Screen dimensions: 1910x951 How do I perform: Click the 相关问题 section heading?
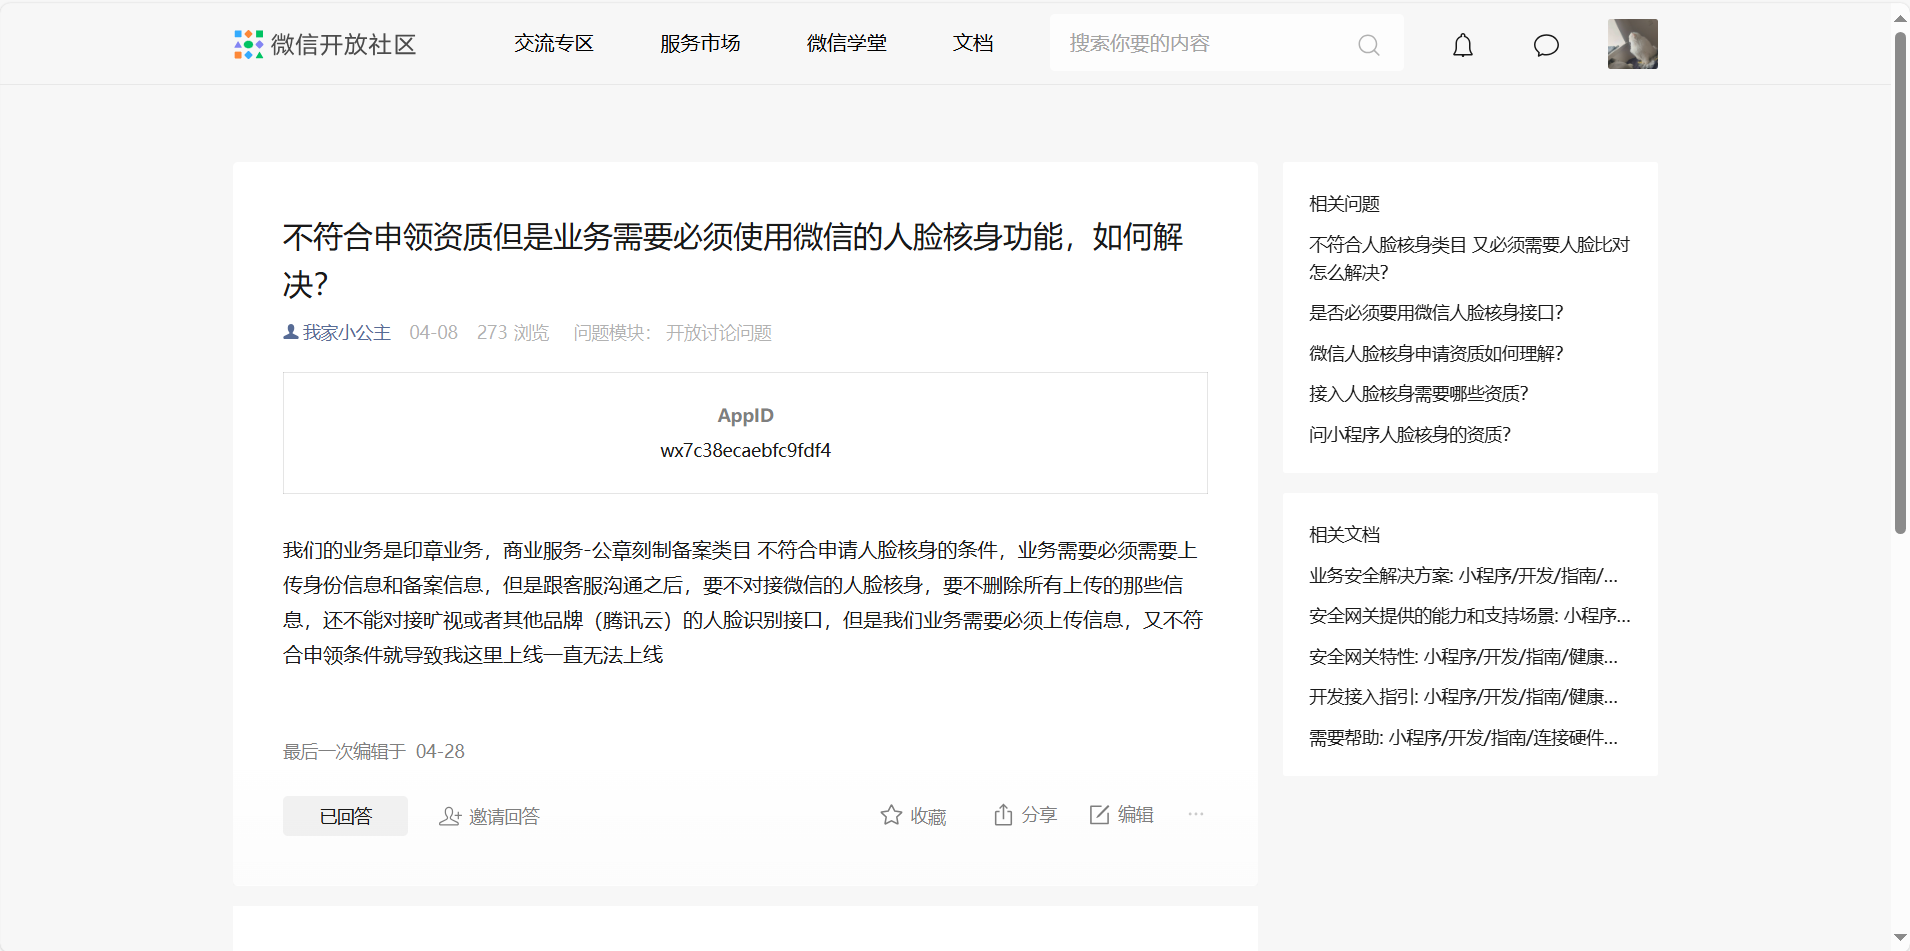point(1344,203)
